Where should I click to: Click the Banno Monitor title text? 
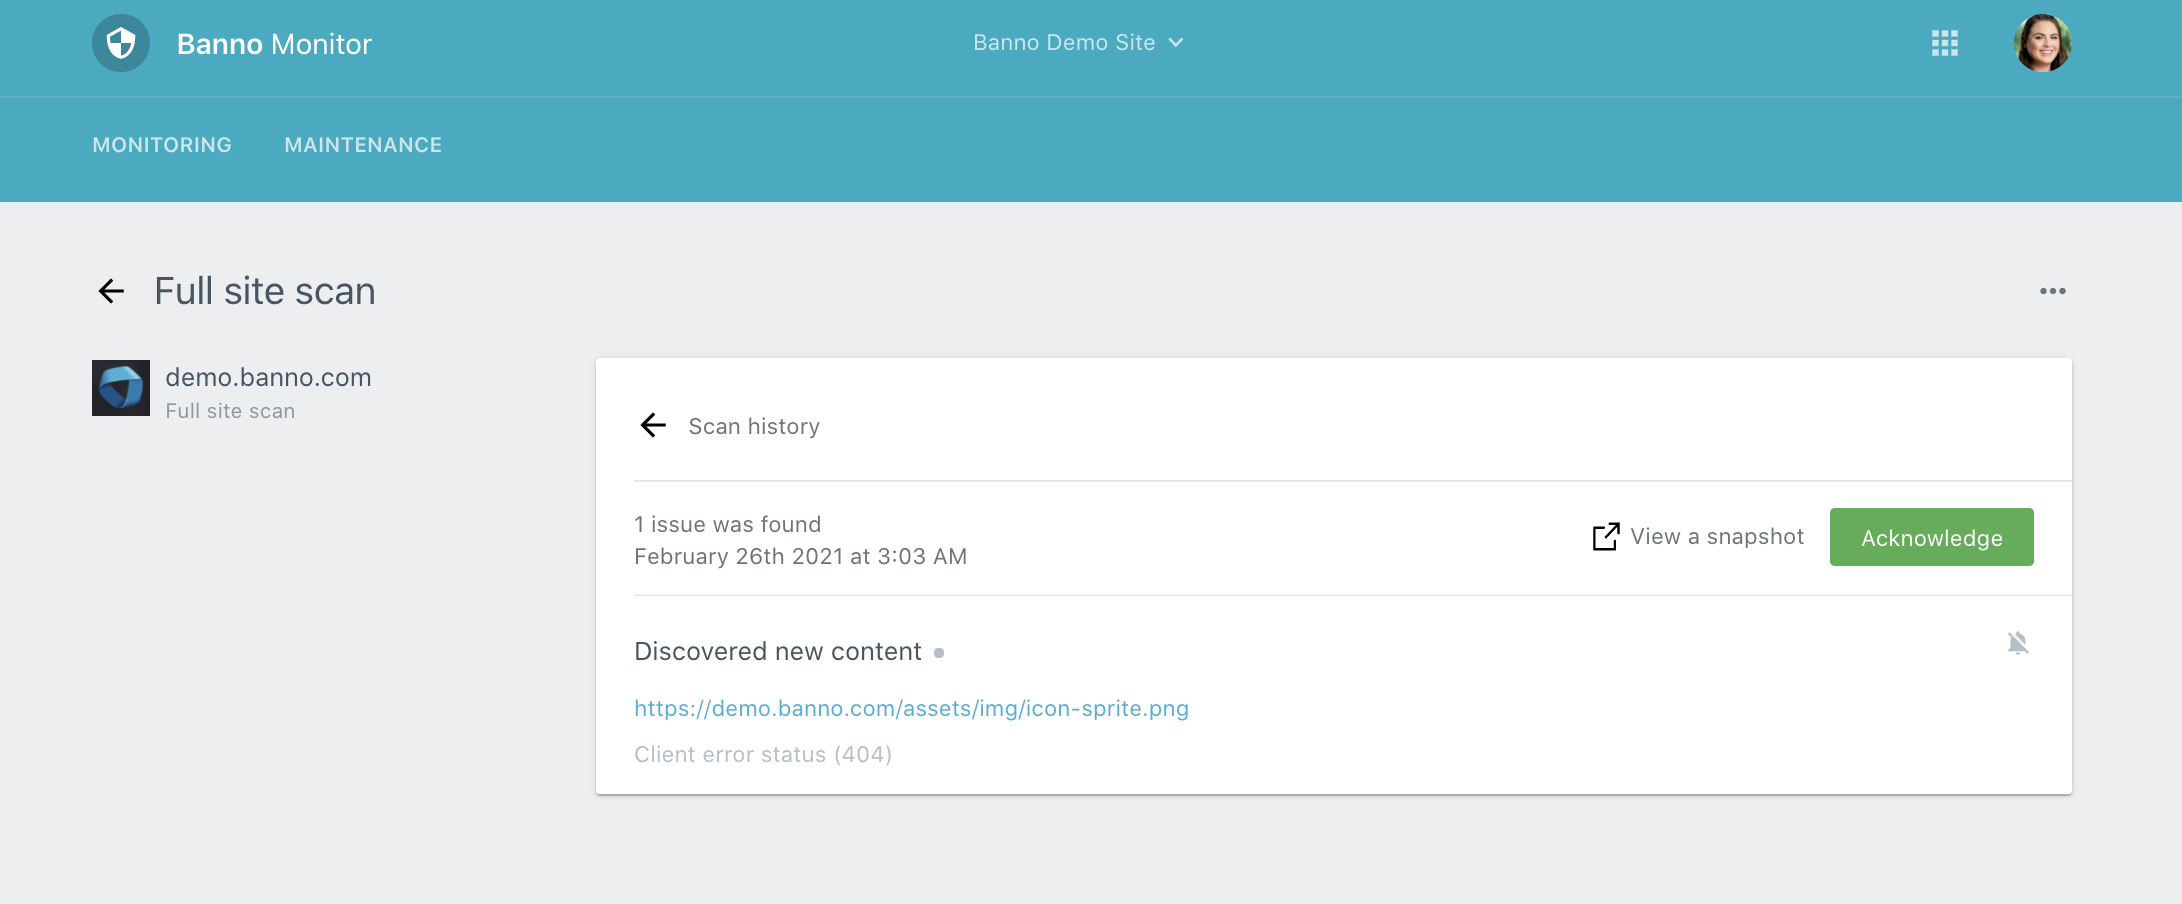coord(274,44)
